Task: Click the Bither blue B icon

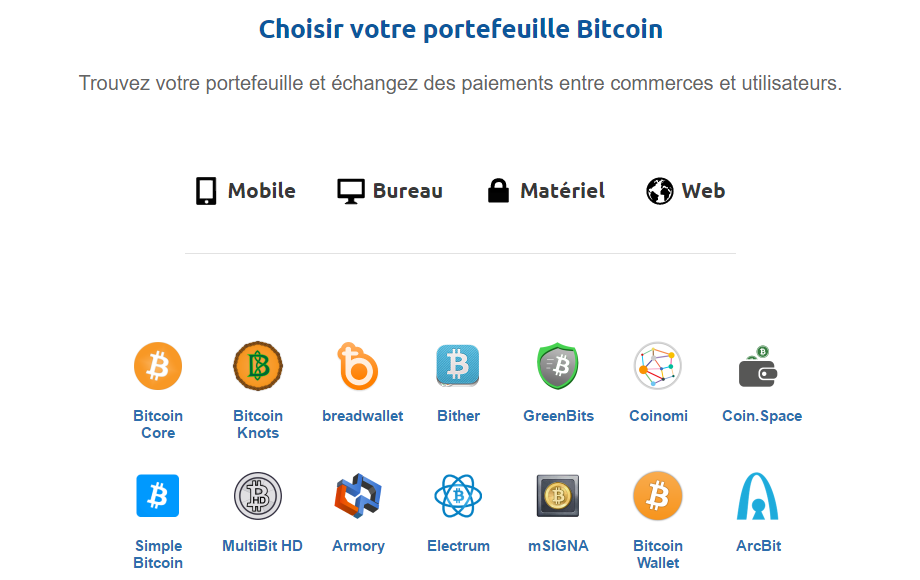Action: pyautogui.click(x=458, y=366)
